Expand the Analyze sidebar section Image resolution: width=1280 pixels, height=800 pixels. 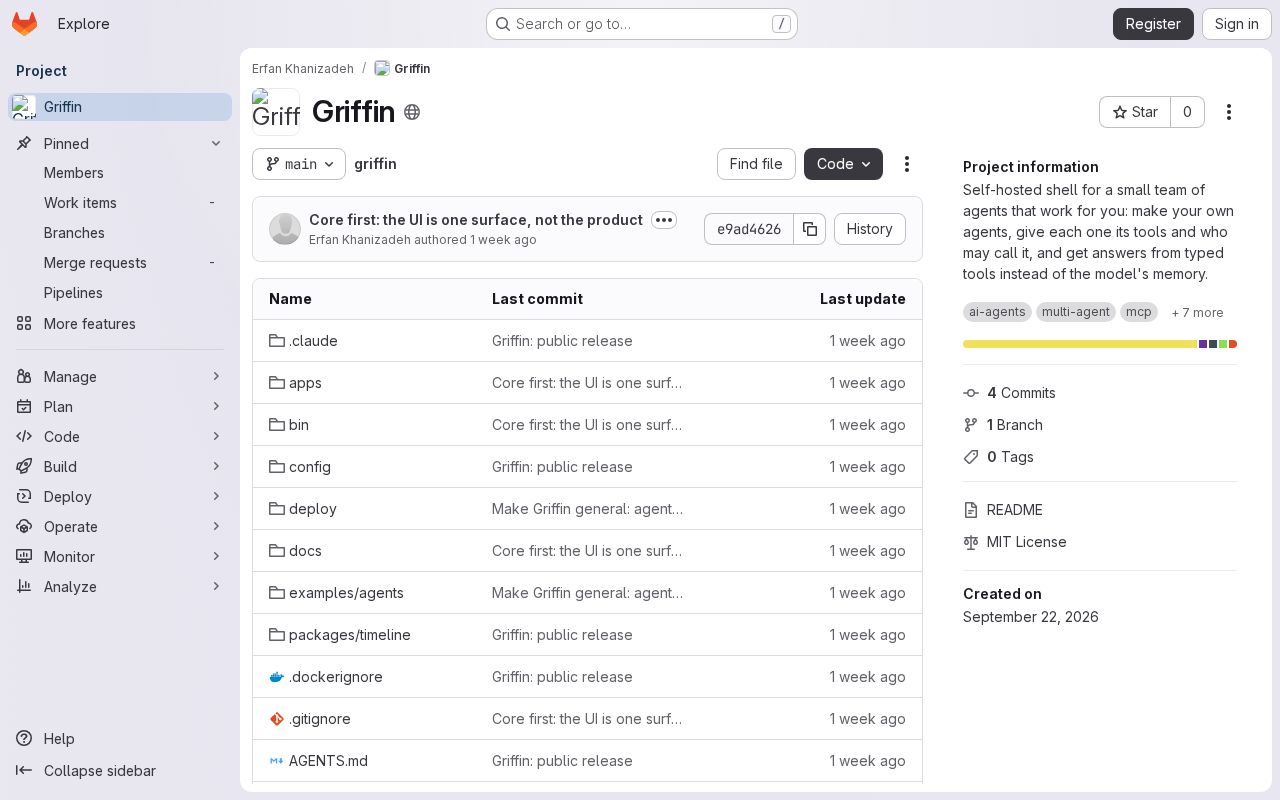click(120, 587)
